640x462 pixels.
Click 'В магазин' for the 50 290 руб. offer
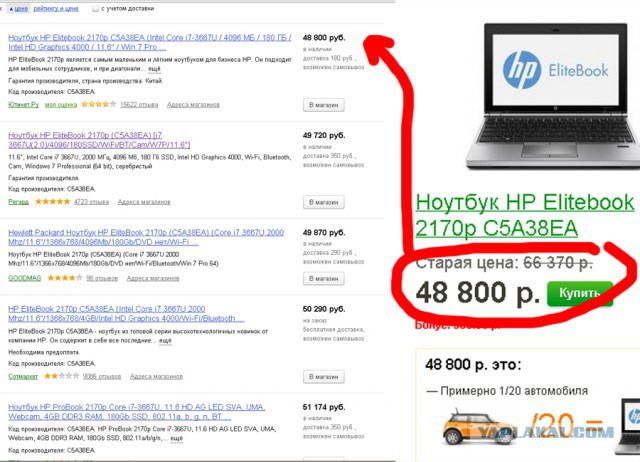coord(324,376)
